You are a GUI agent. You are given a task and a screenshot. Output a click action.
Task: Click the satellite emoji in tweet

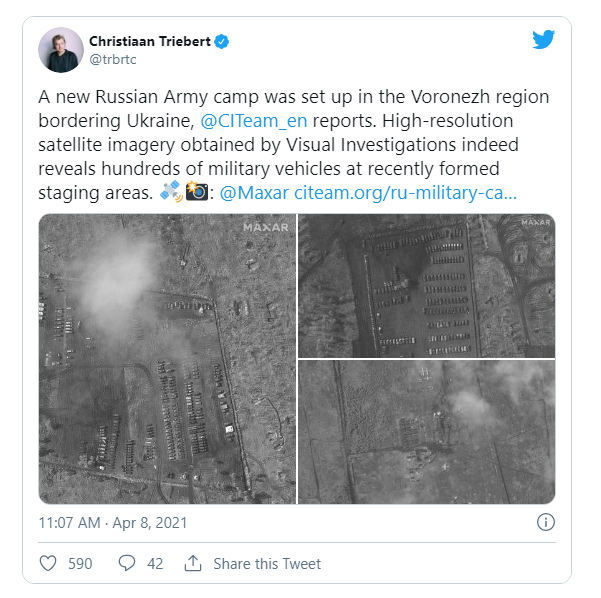pyautogui.click(x=171, y=192)
